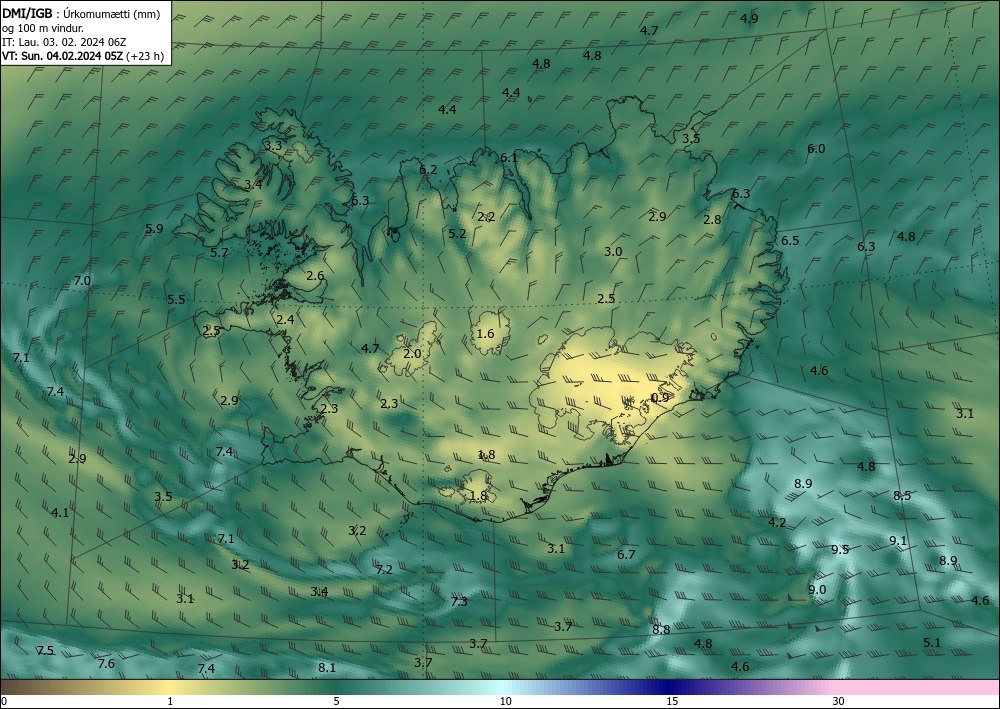Select the 1.6 value on the glacier

485,333
